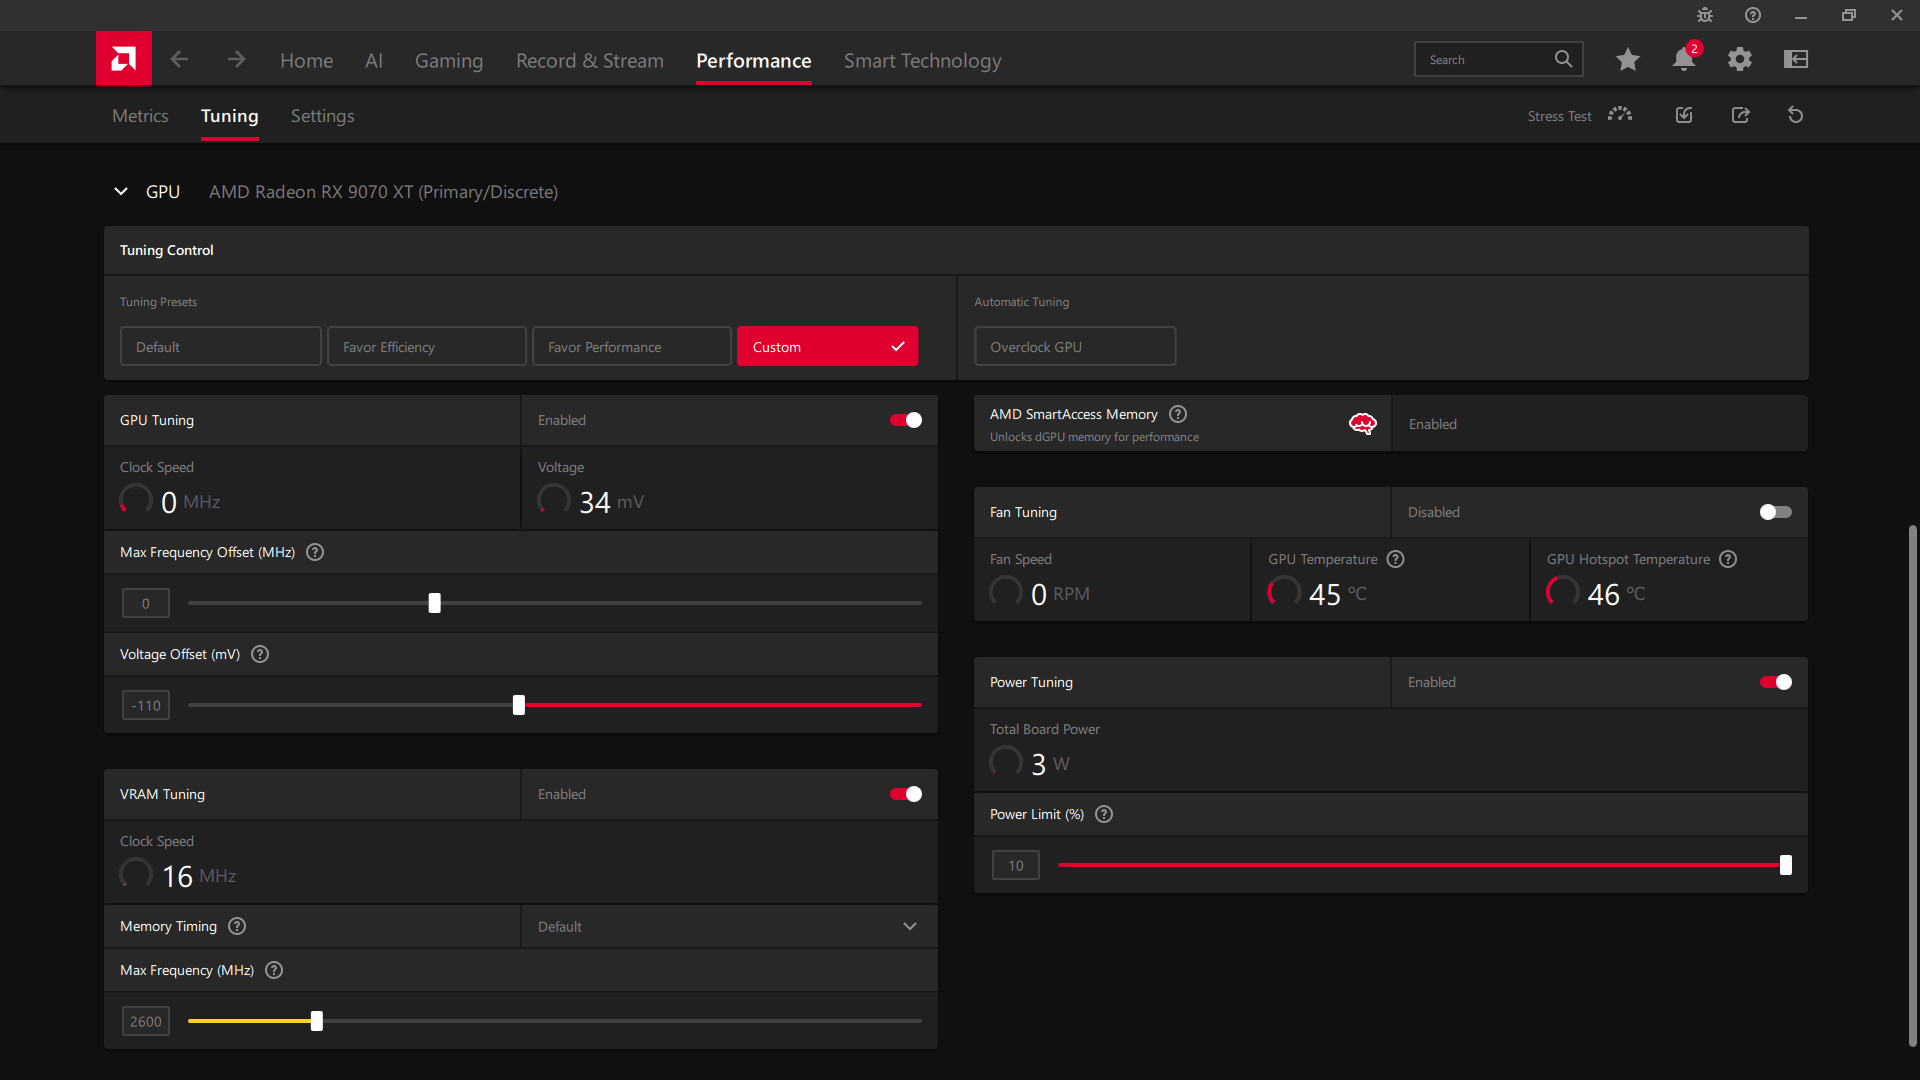Click the Stress Test gauge icon

click(x=1620, y=115)
